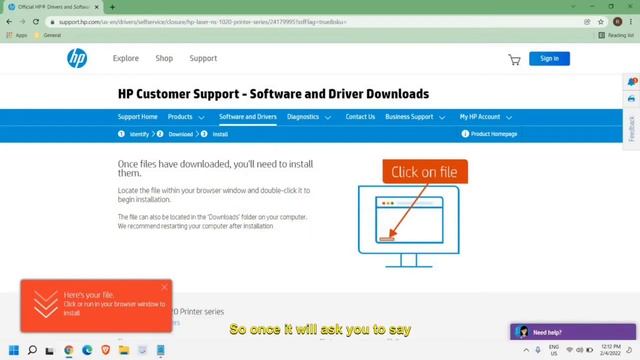Expand Business Support dropdown

[415, 117]
